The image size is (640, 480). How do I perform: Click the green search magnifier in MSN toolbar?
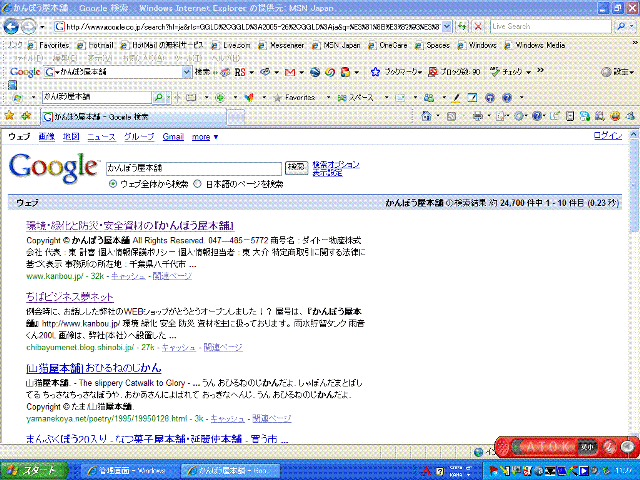coord(158,97)
